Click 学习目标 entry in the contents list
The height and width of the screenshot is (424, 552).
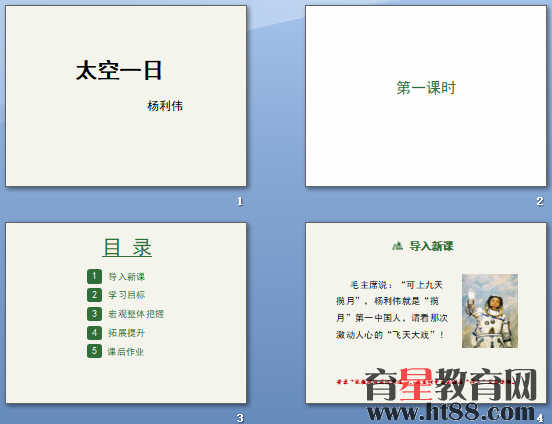126,295
